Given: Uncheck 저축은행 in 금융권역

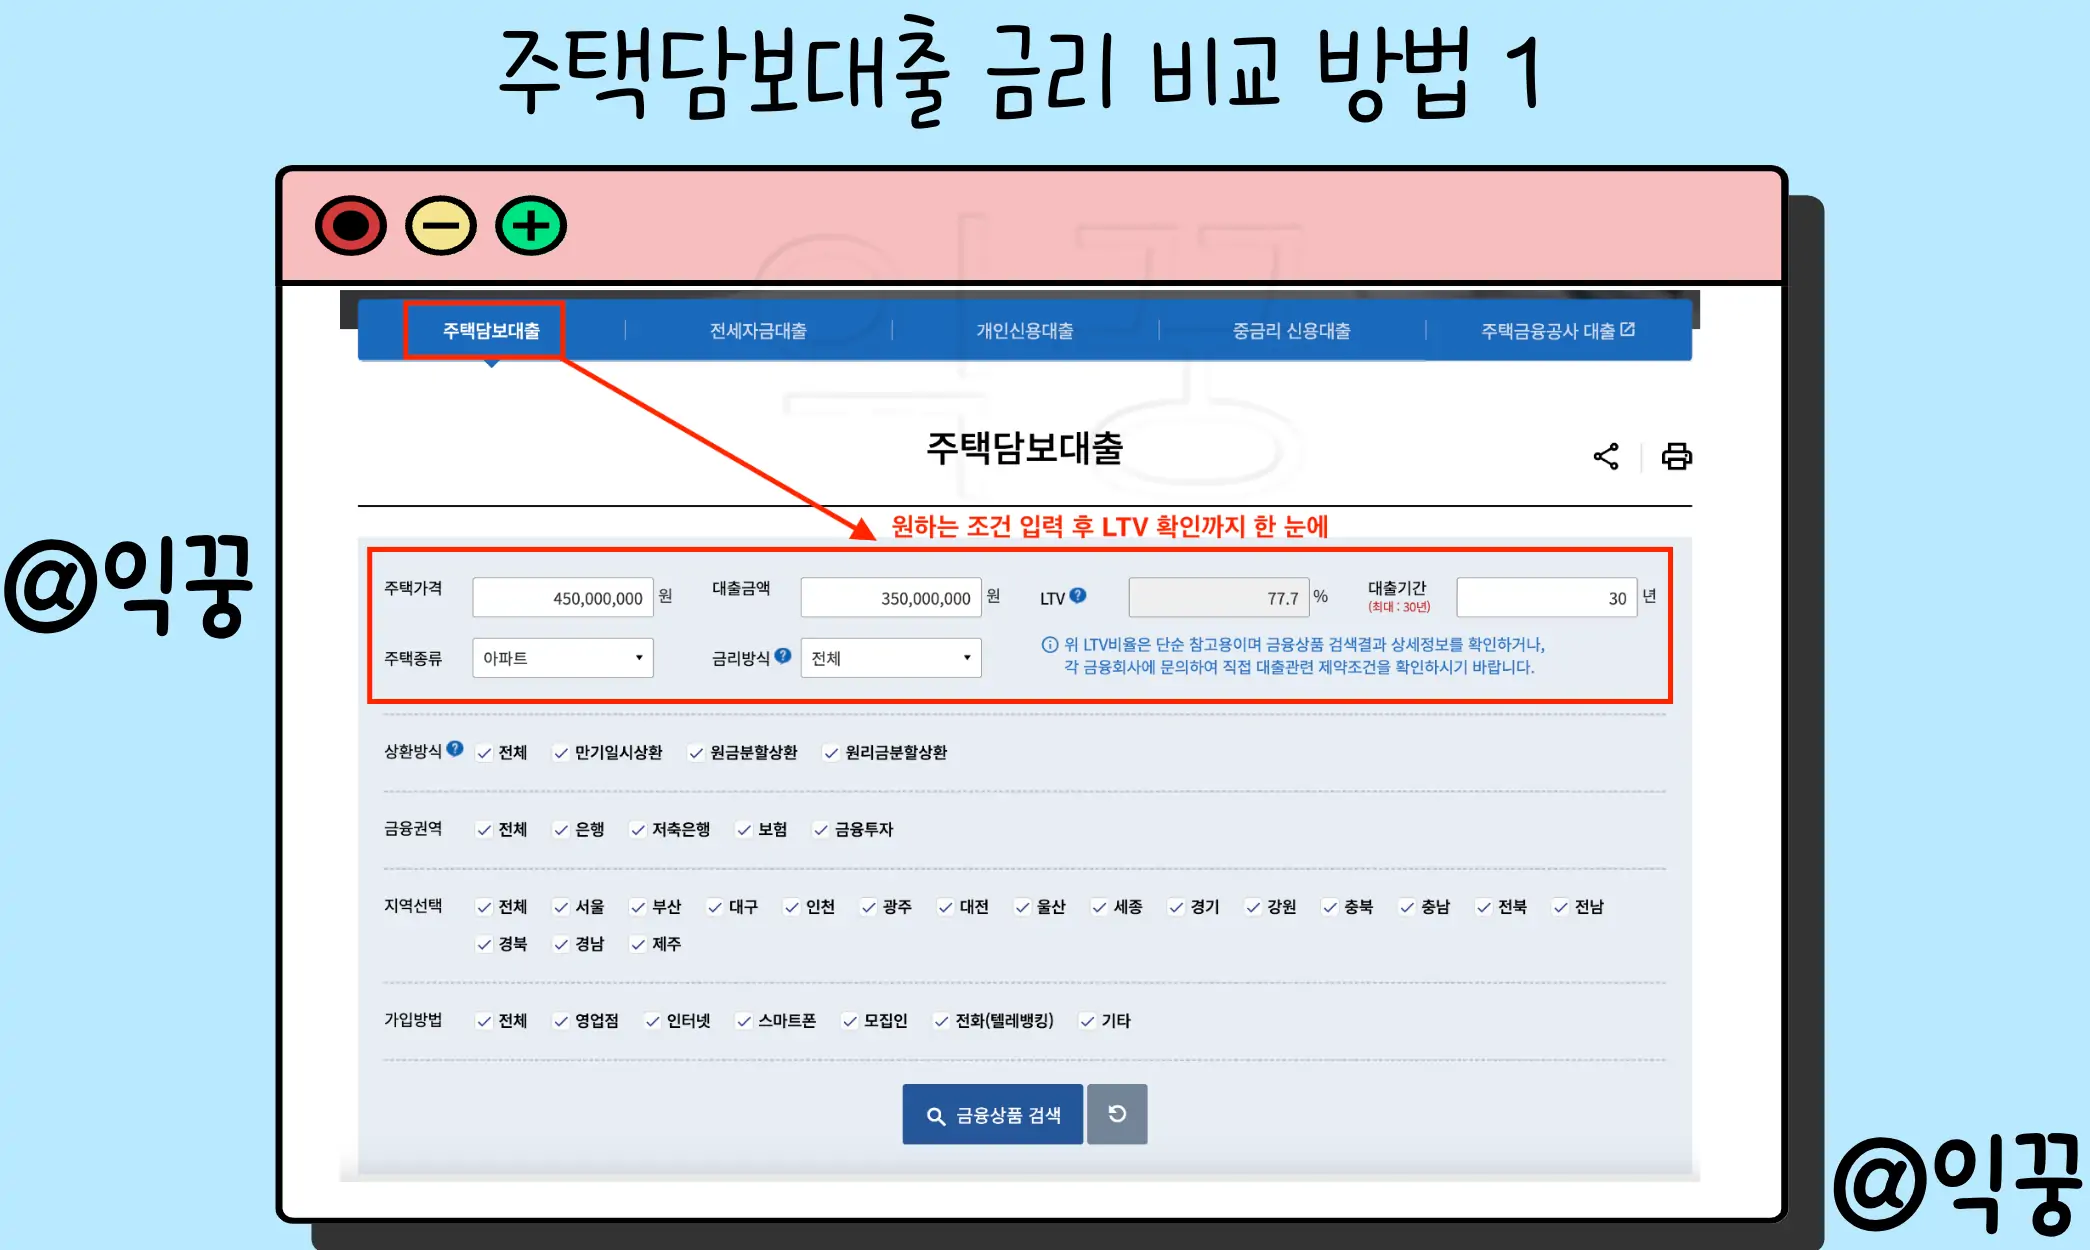Looking at the screenshot, I should 637,829.
